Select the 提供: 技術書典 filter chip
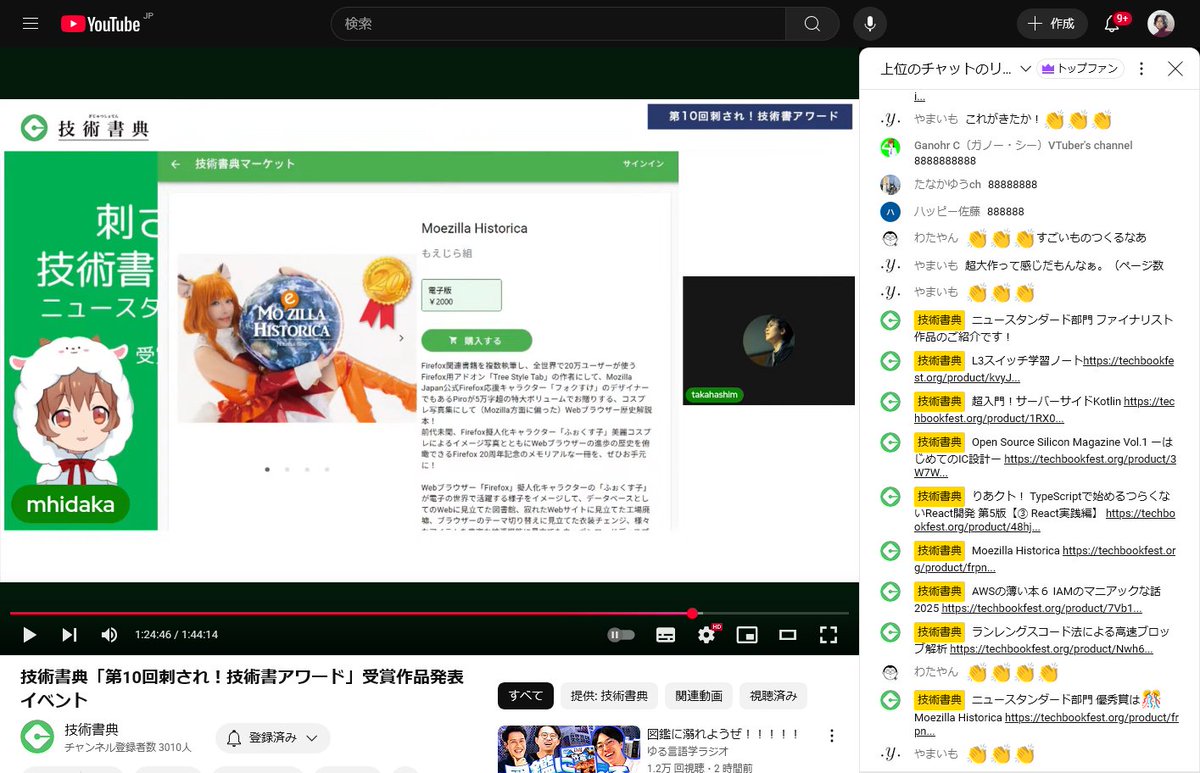The width and height of the screenshot is (1200, 773). [609, 696]
